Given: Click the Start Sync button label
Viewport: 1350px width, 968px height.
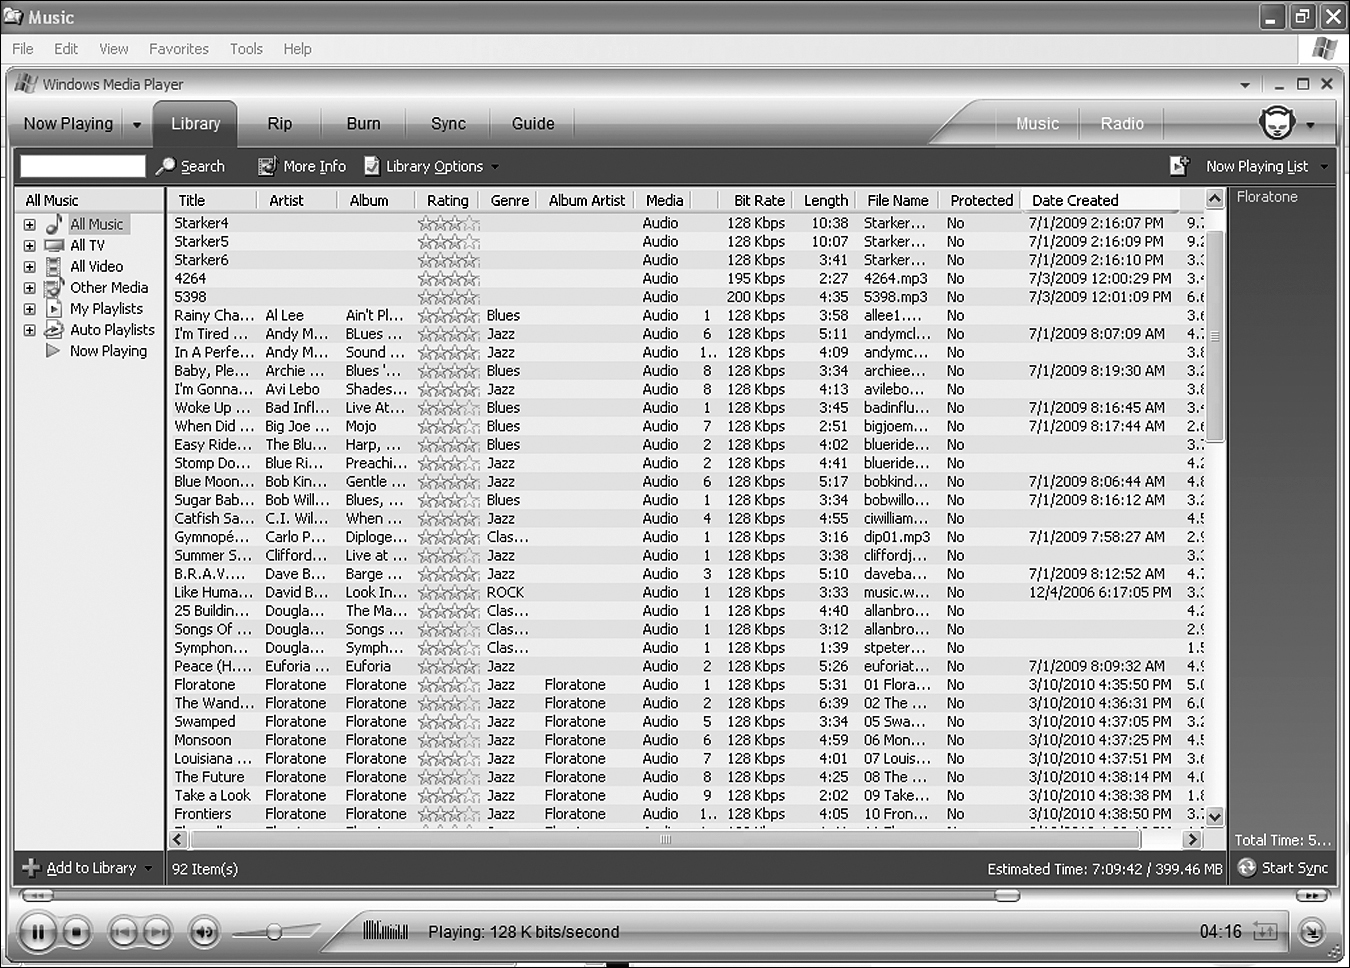Looking at the screenshot, I should click(x=1295, y=868).
